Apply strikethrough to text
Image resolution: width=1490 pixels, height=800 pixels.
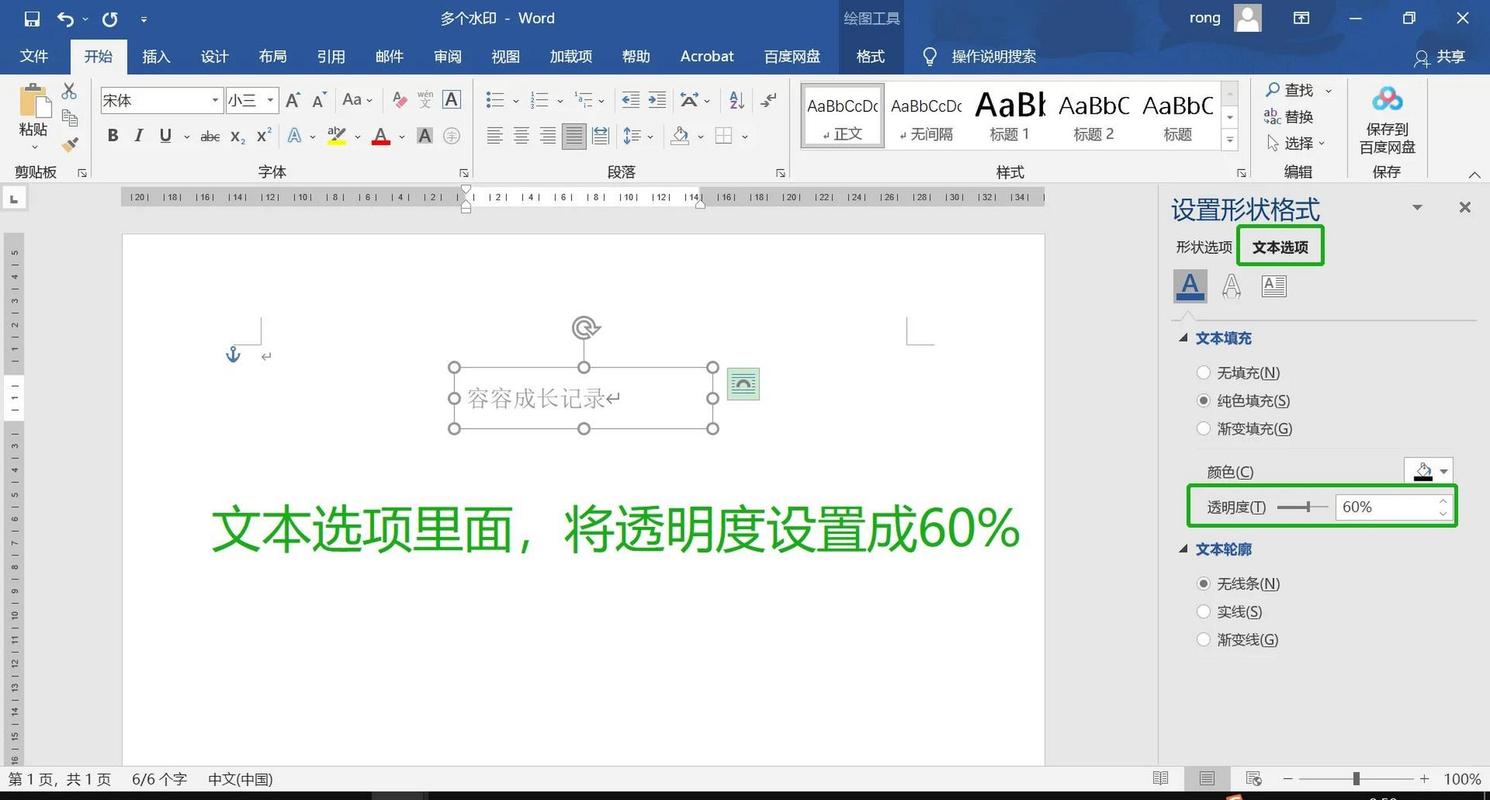coord(210,136)
